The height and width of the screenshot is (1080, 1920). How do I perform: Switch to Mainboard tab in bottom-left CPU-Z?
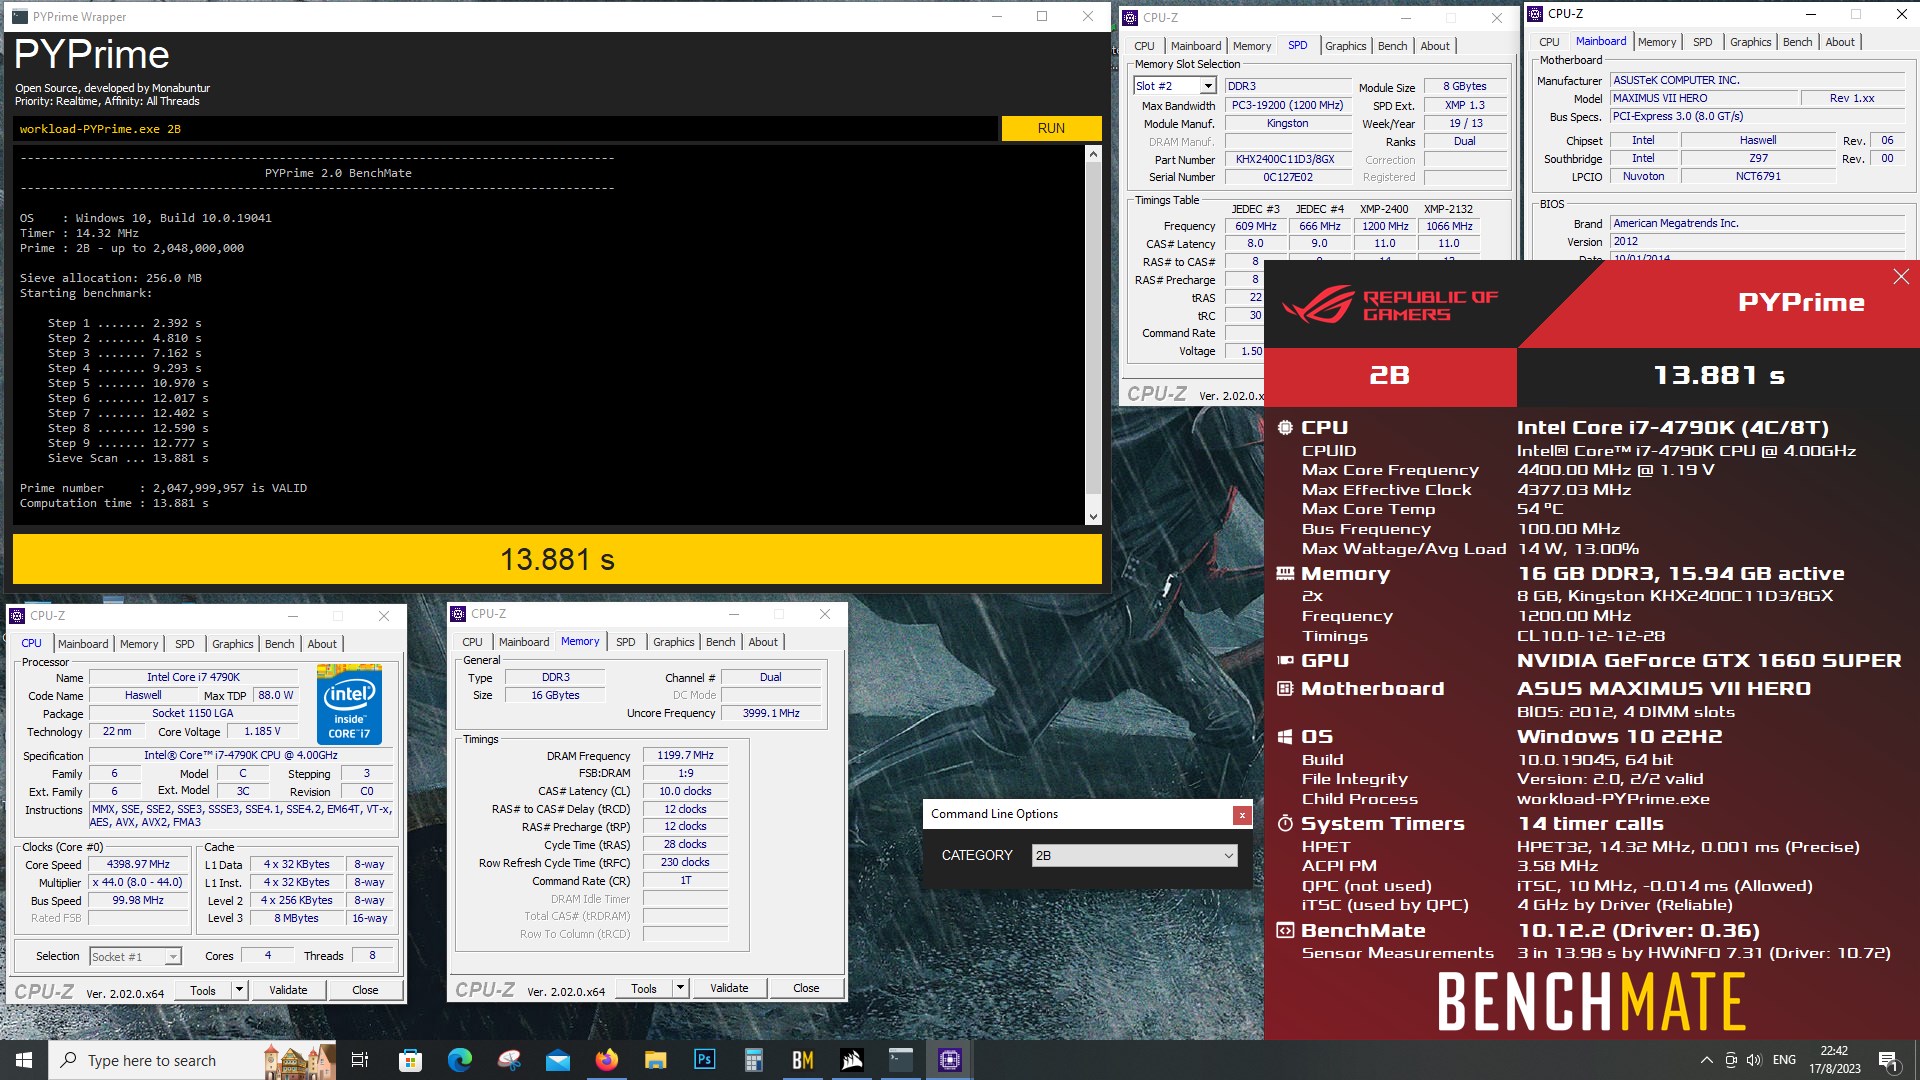pyautogui.click(x=83, y=644)
